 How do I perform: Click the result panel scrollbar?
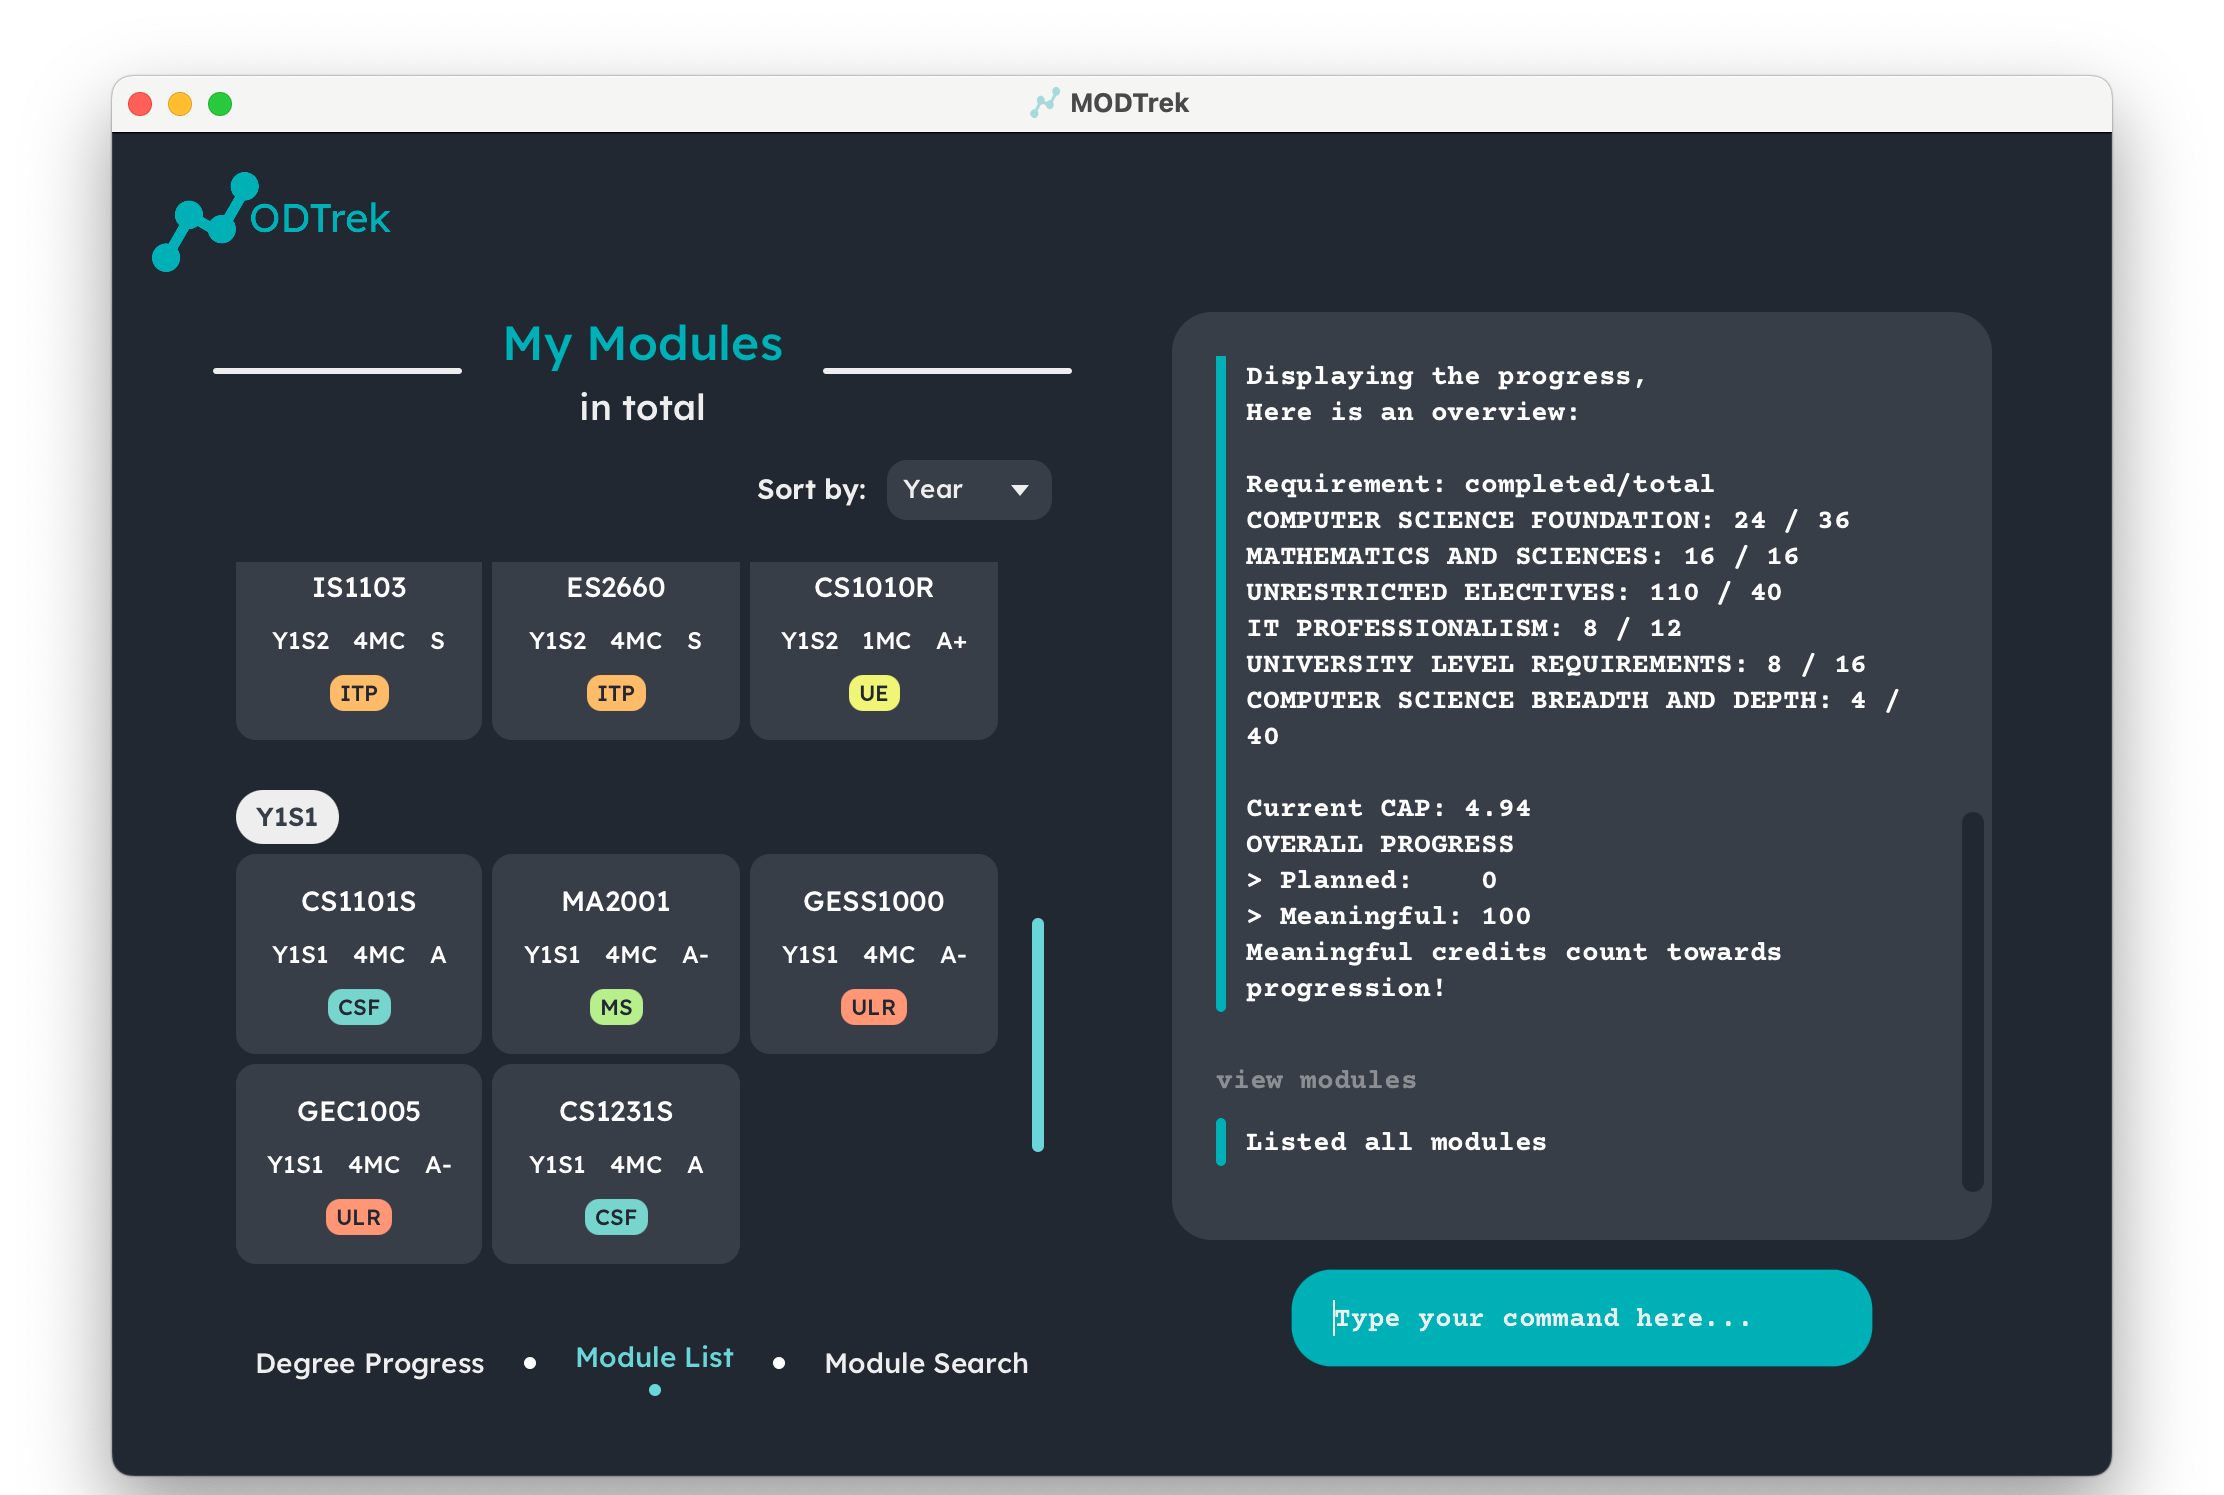pos(1972,1001)
